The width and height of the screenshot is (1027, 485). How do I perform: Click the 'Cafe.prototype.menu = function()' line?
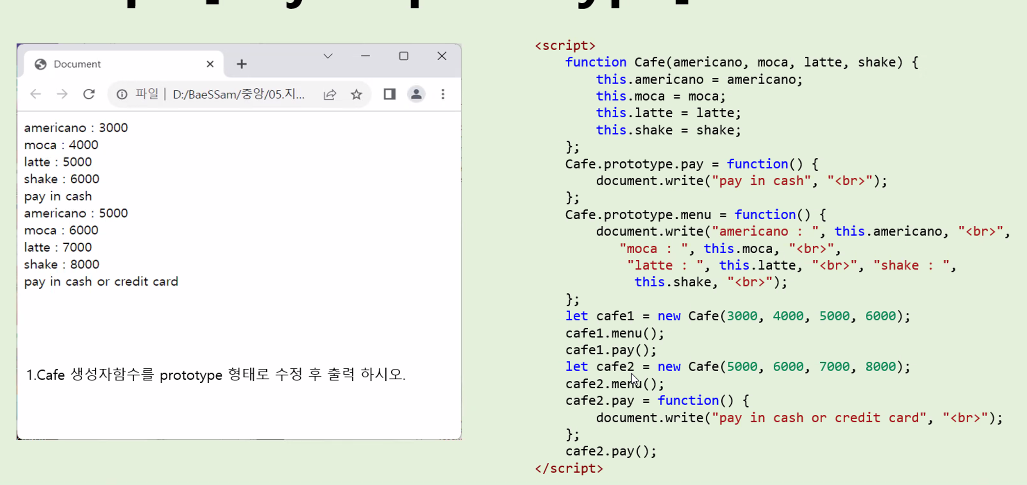tap(696, 214)
